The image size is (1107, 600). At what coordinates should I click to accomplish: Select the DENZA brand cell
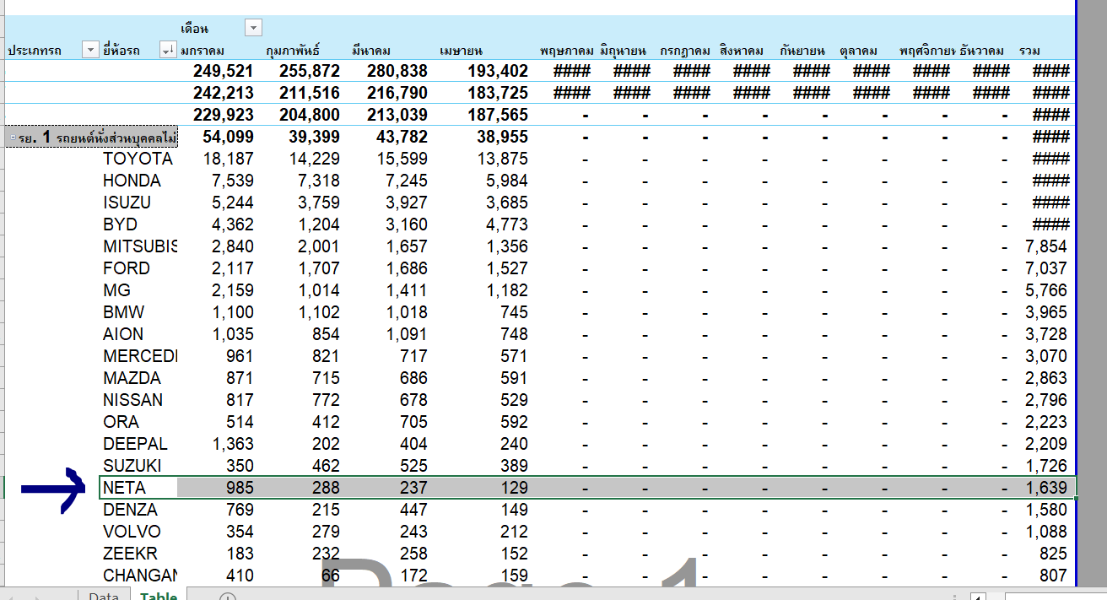pyautogui.click(x=130, y=510)
